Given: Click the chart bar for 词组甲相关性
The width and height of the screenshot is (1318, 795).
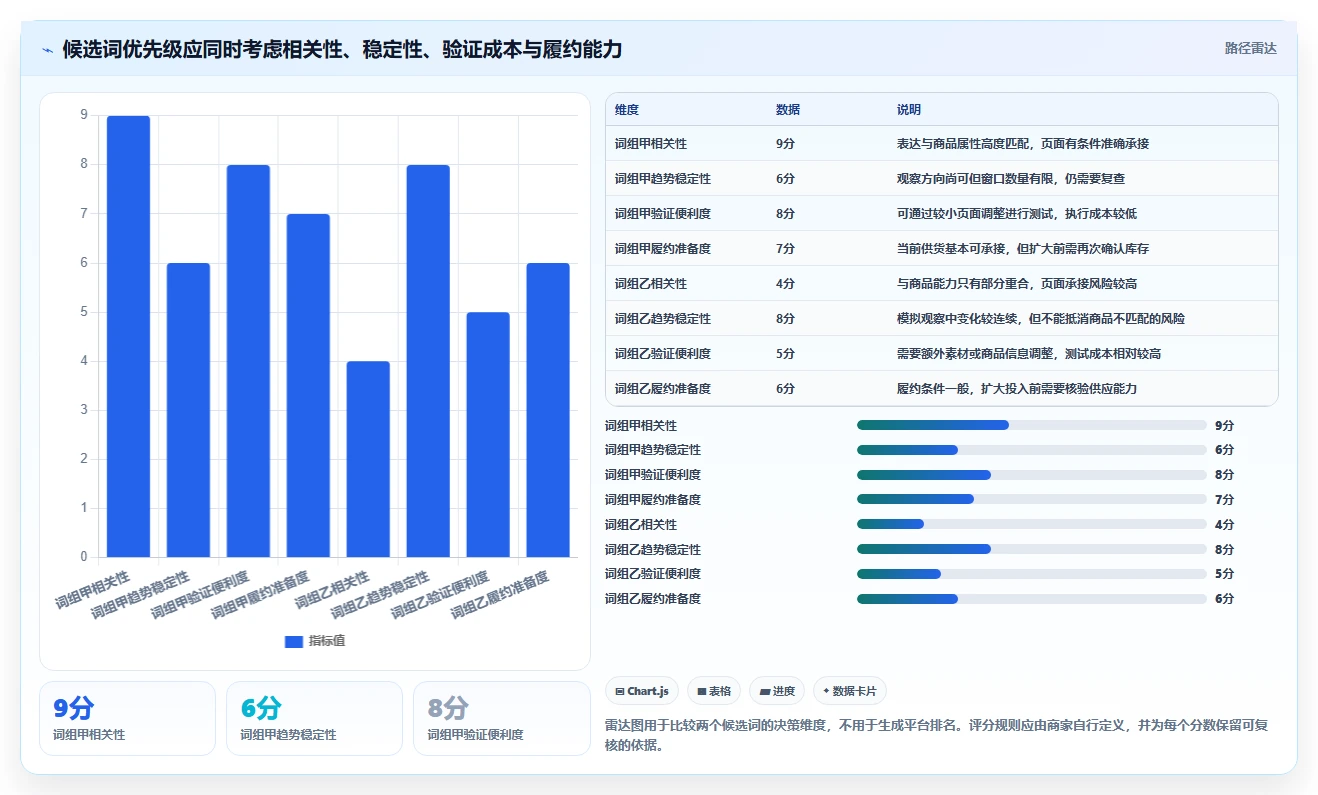Looking at the screenshot, I should click(128, 336).
